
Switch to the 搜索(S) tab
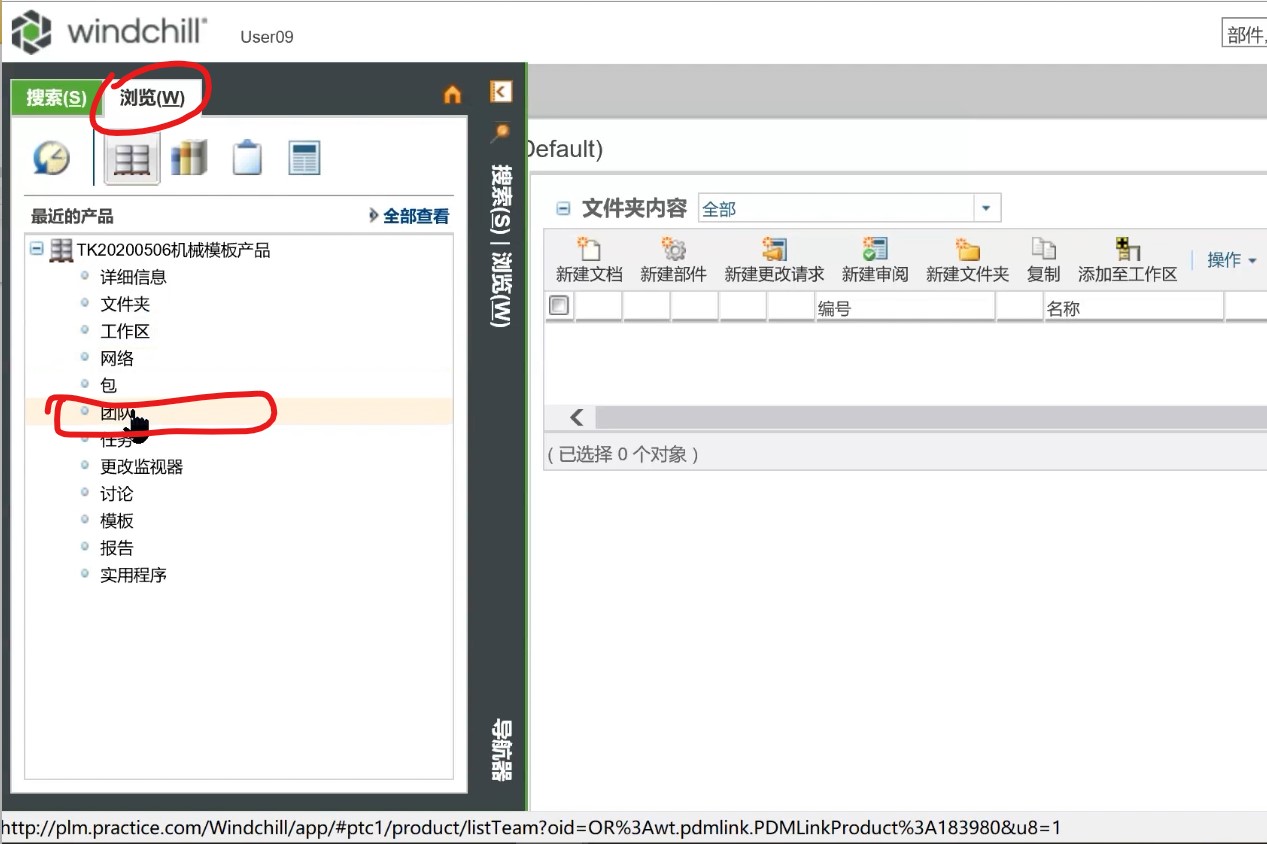tap(56, 97)
